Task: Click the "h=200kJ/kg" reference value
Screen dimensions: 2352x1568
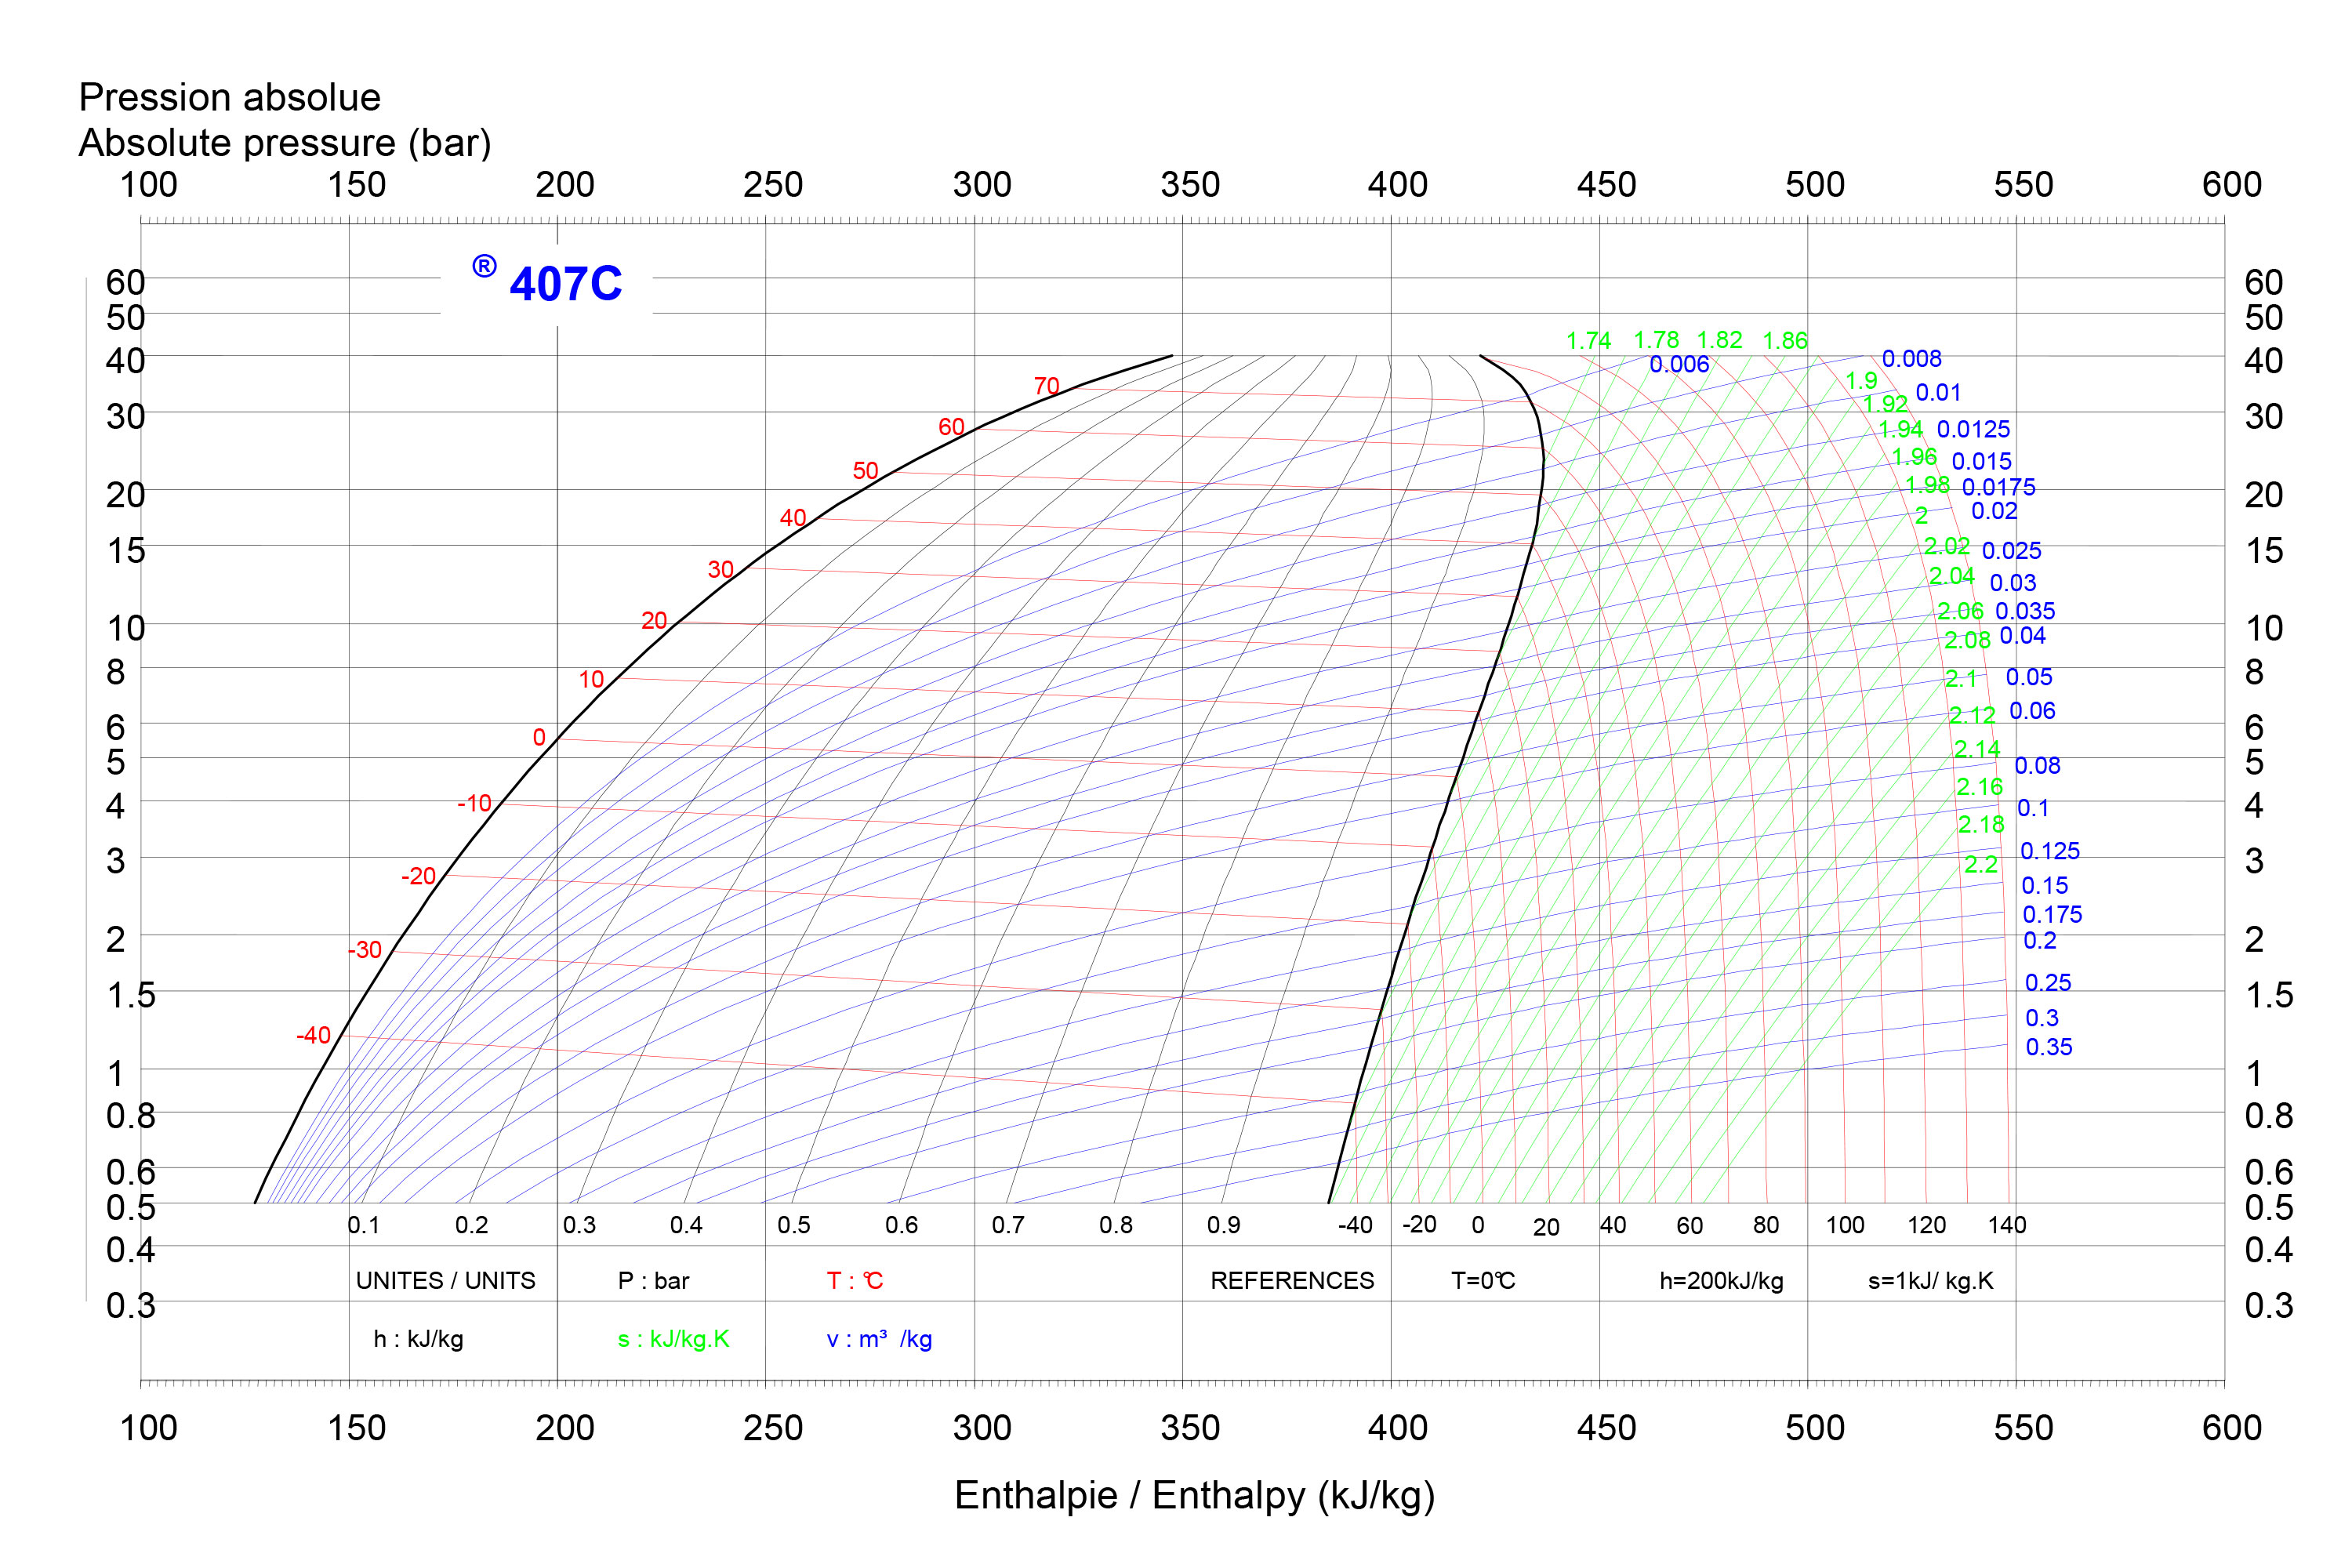Action: (1721, 1281)
